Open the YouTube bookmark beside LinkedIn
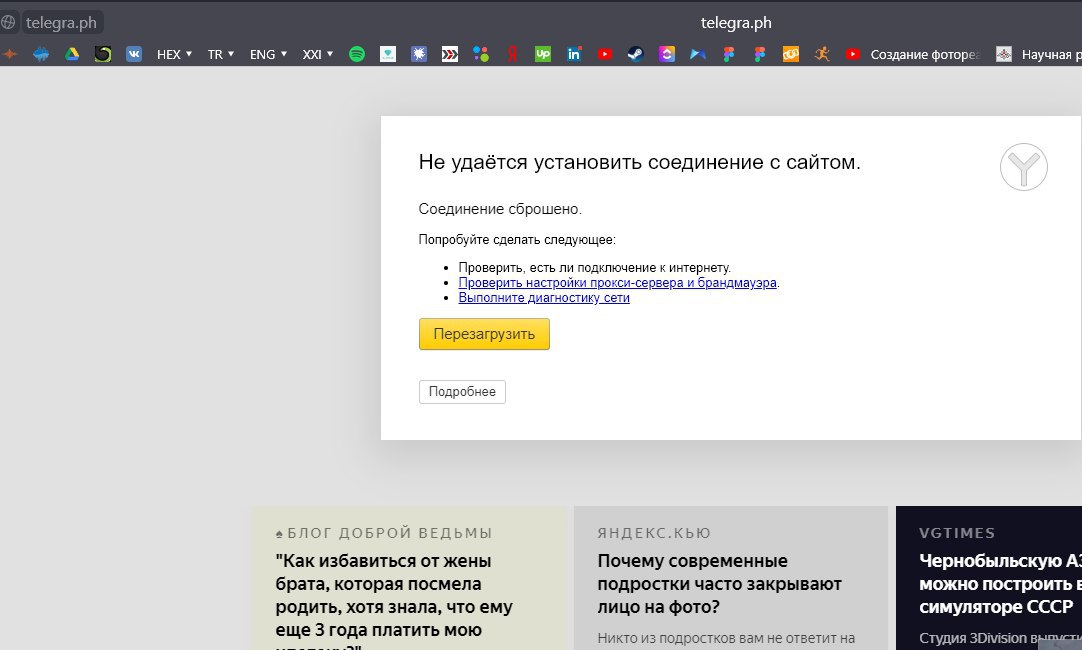This screenshot has width=1082, height=650. 605,54
